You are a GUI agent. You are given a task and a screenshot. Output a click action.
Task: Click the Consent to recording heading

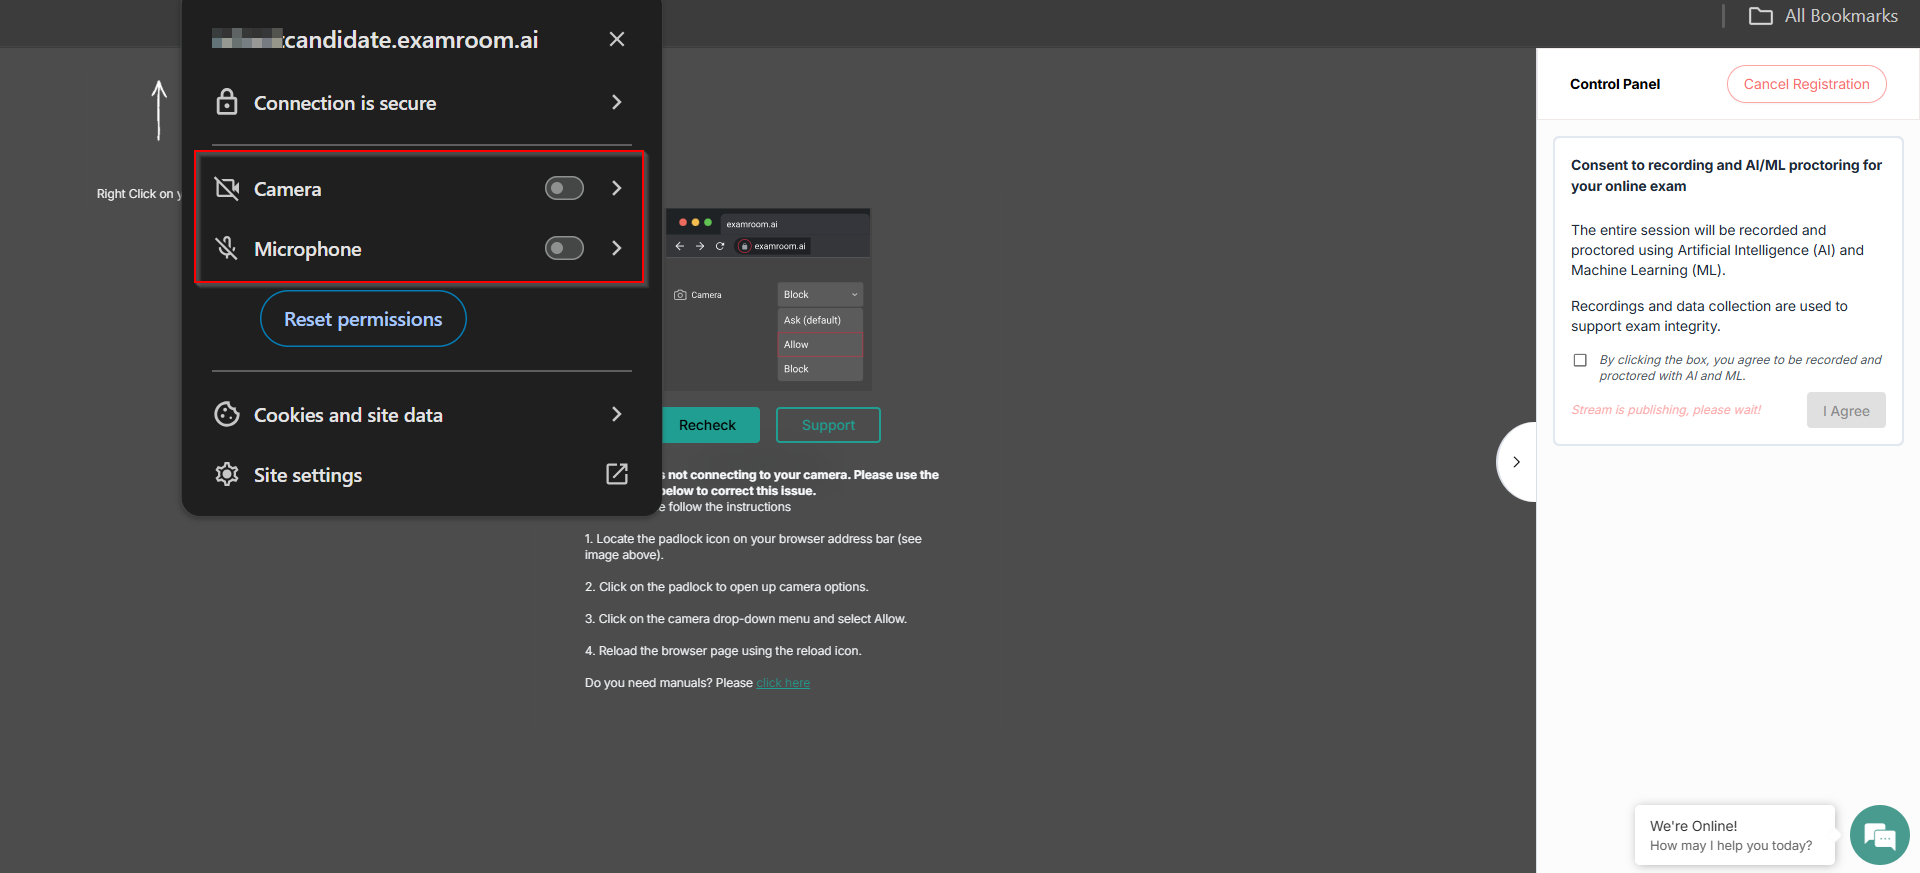[1727, 176]
